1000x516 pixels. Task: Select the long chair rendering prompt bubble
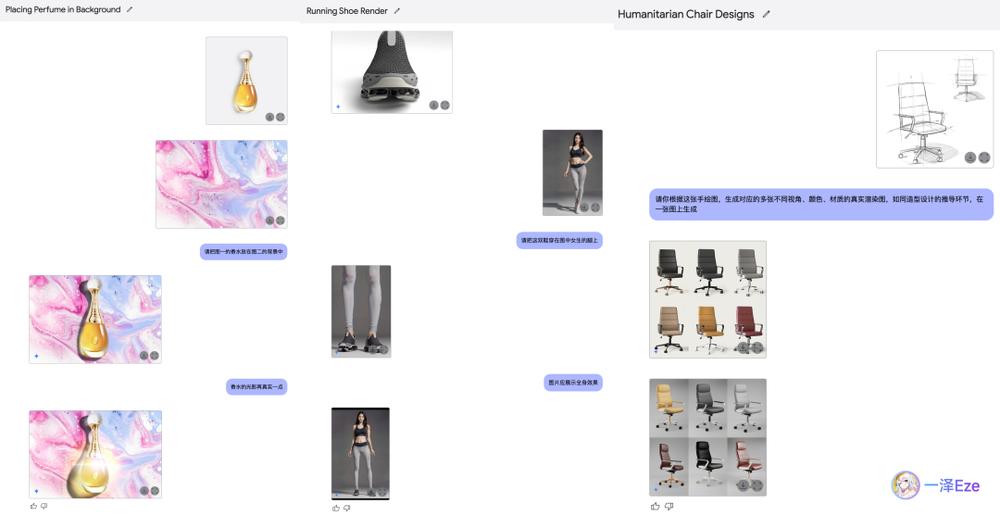pyautogui.click(x=822, y=204)
